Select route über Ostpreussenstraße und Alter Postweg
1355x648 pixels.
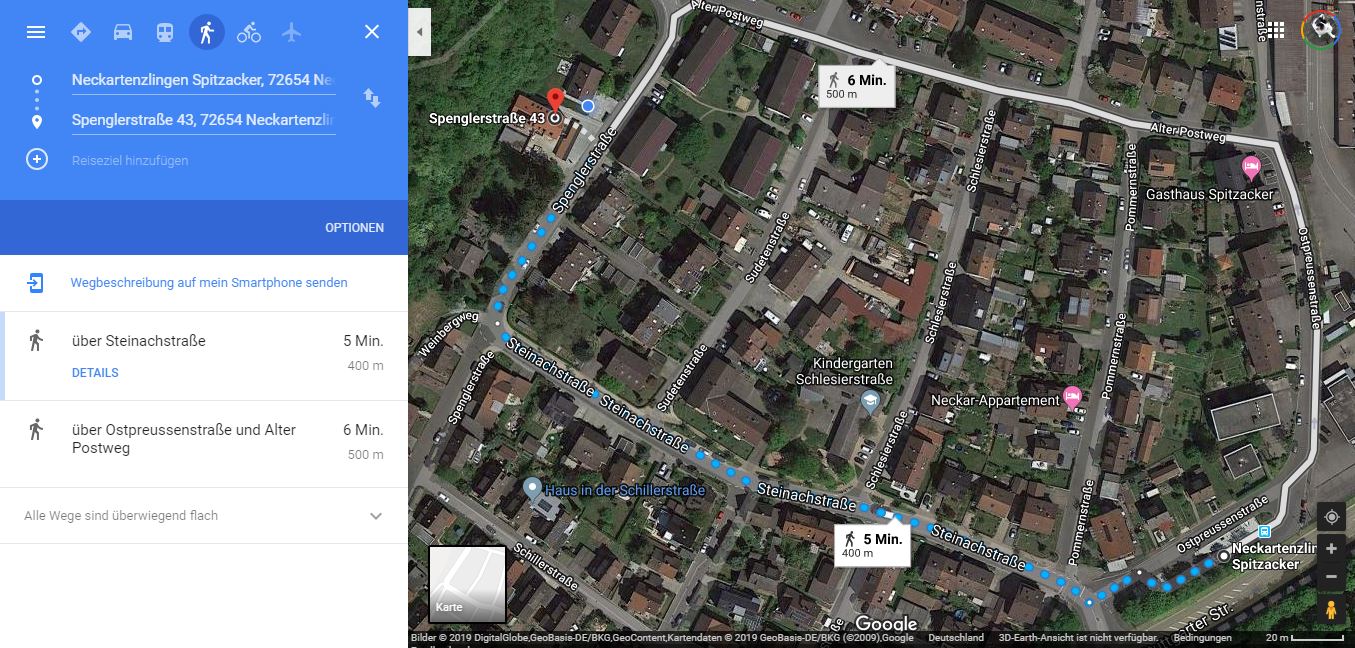(x=204, y=444)
